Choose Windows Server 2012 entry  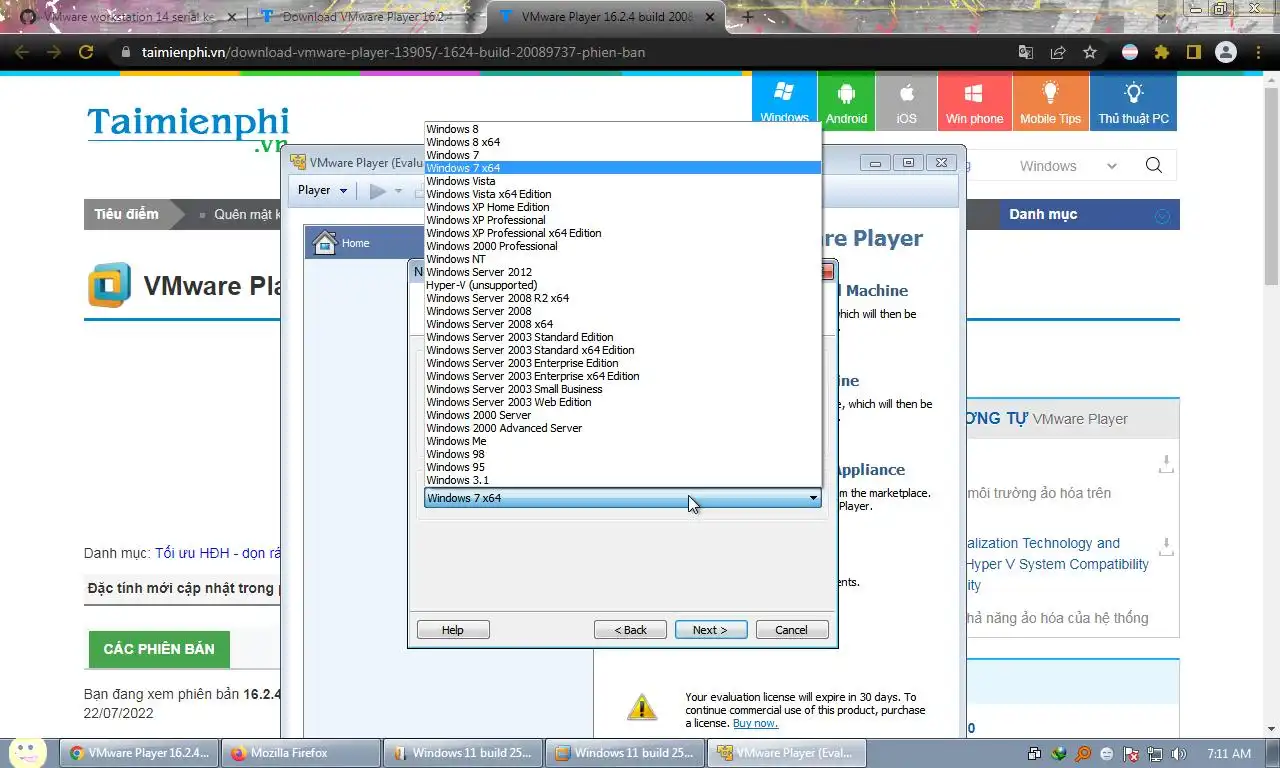[x=622, y=272]
